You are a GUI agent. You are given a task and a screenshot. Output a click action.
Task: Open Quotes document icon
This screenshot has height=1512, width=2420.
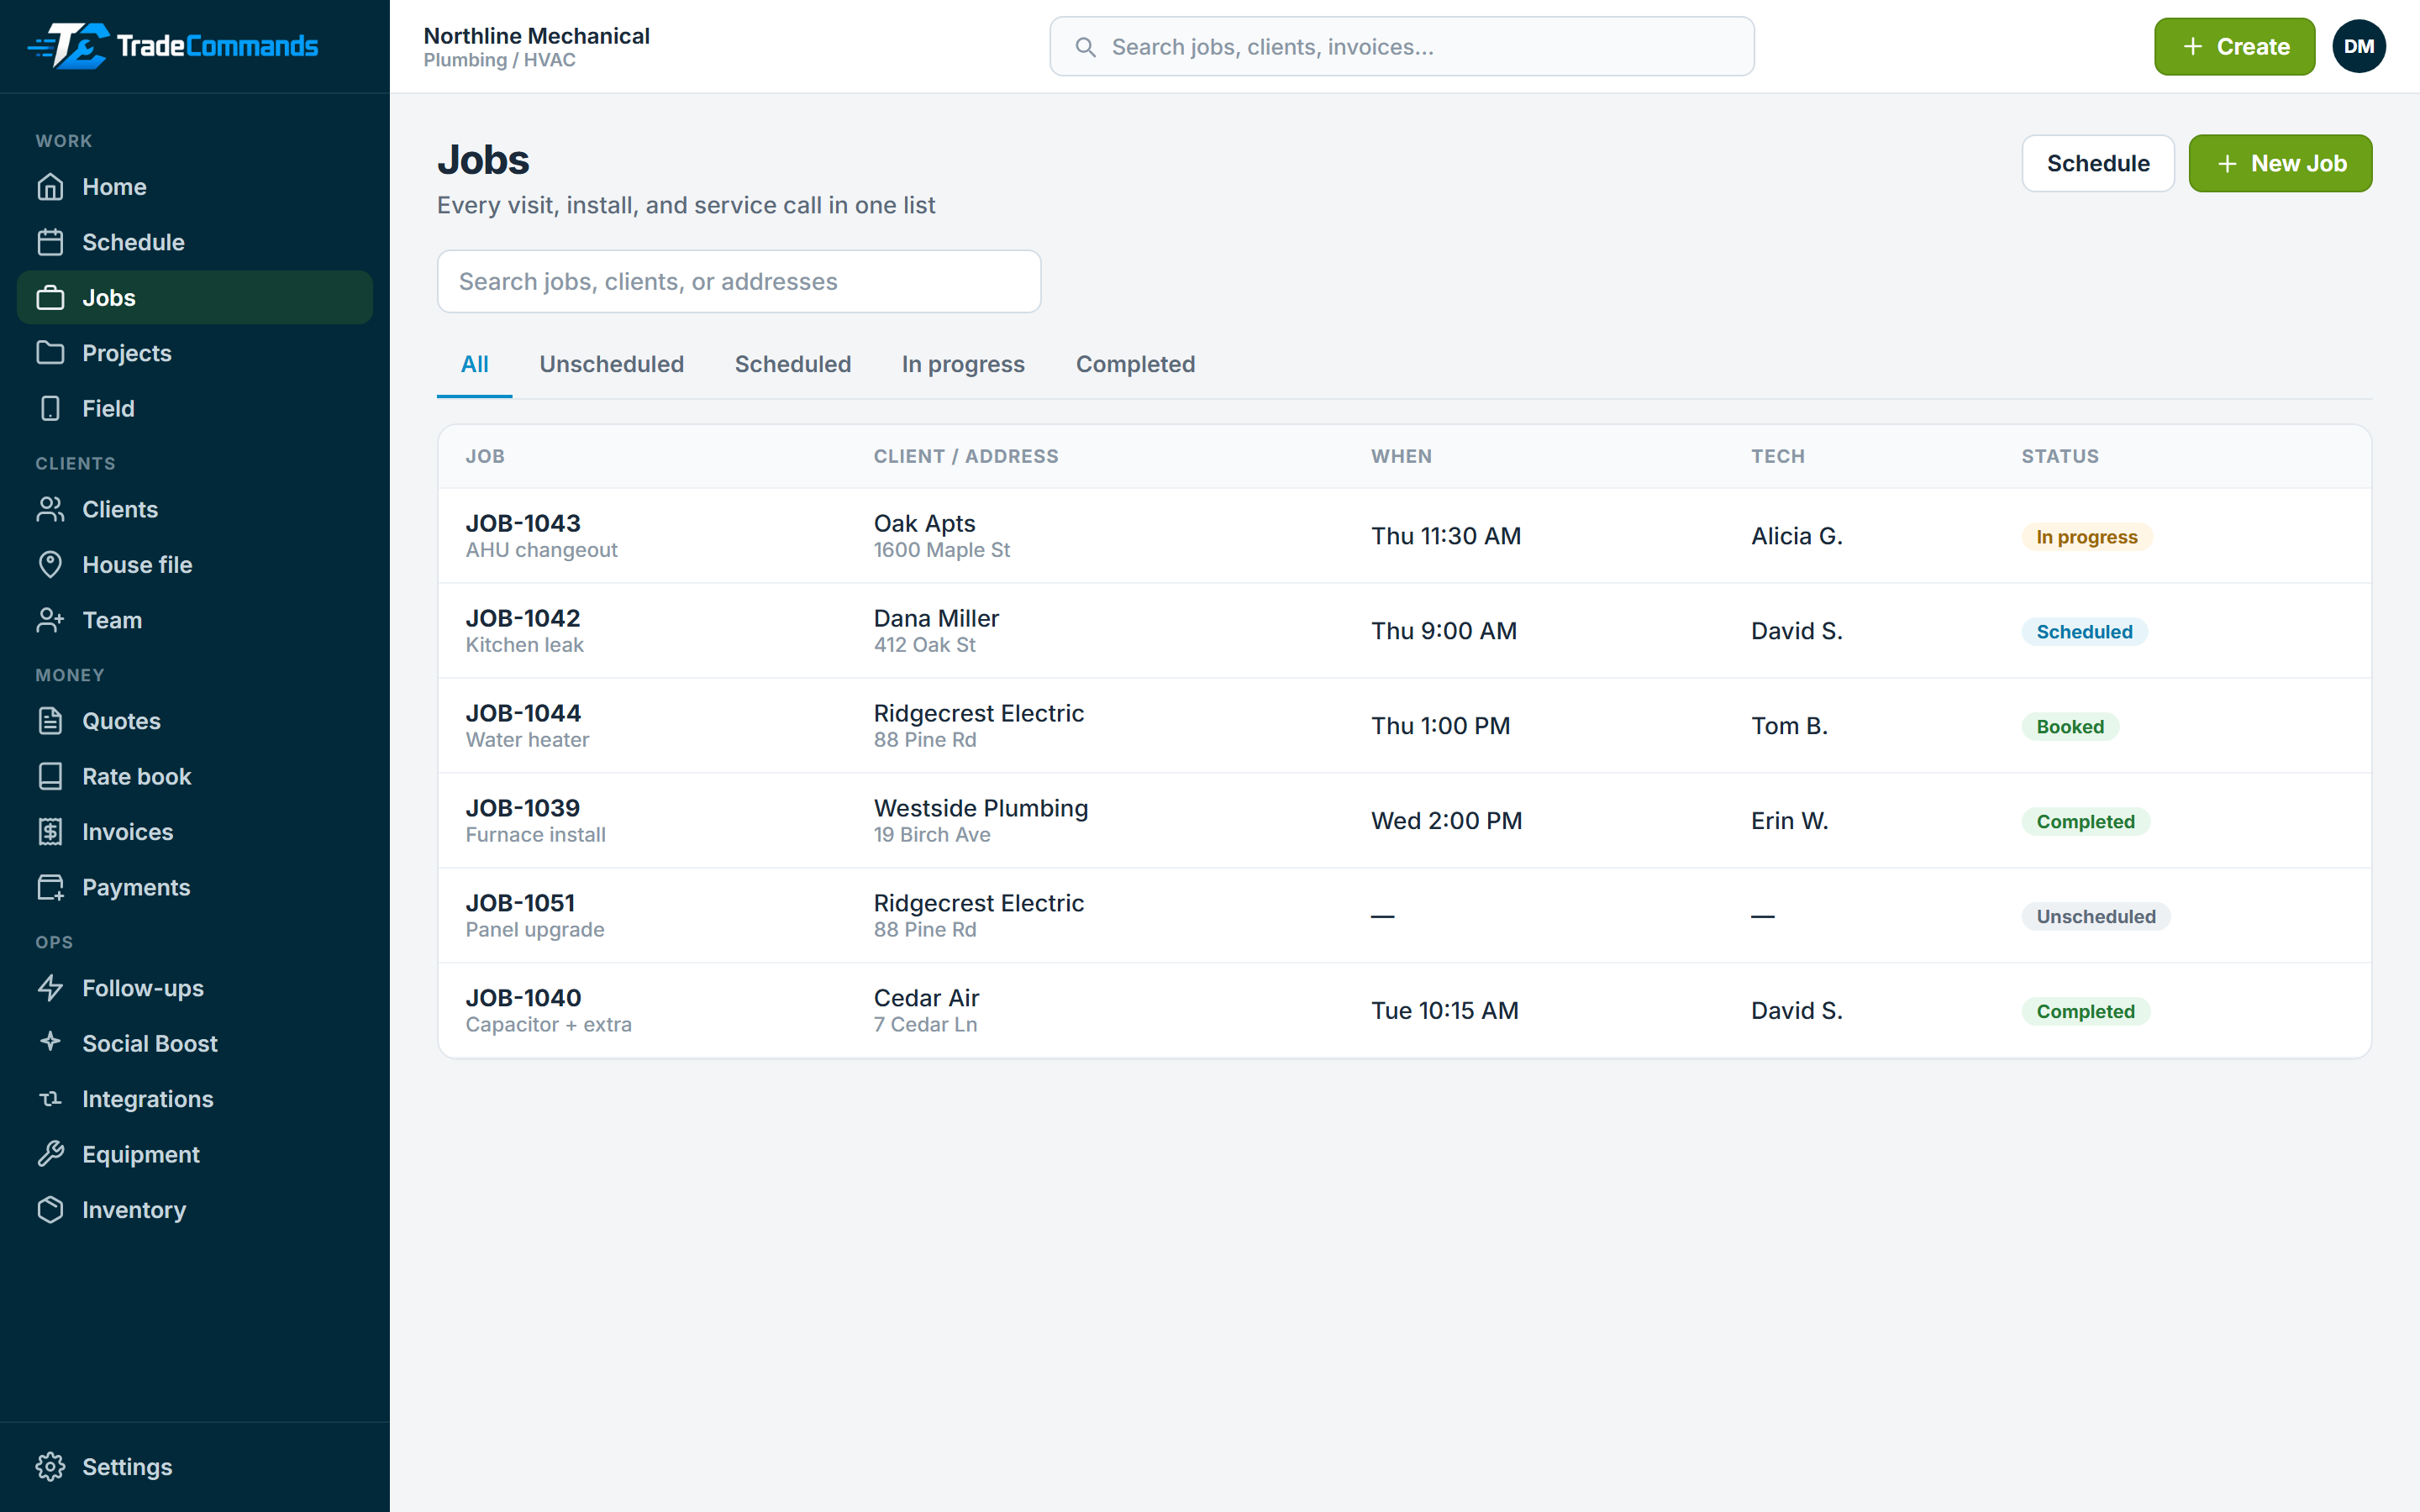pos(50,721)
